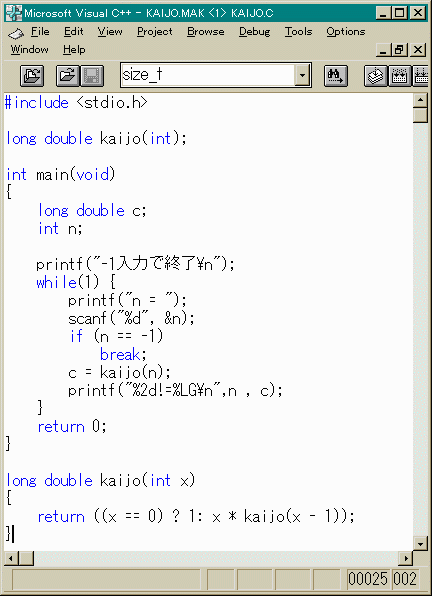The width and height of the screenshot is (432, 596).
Task: Click the Find Next binoculars icon
Action: pyautogui.click(x=335, y=75)
